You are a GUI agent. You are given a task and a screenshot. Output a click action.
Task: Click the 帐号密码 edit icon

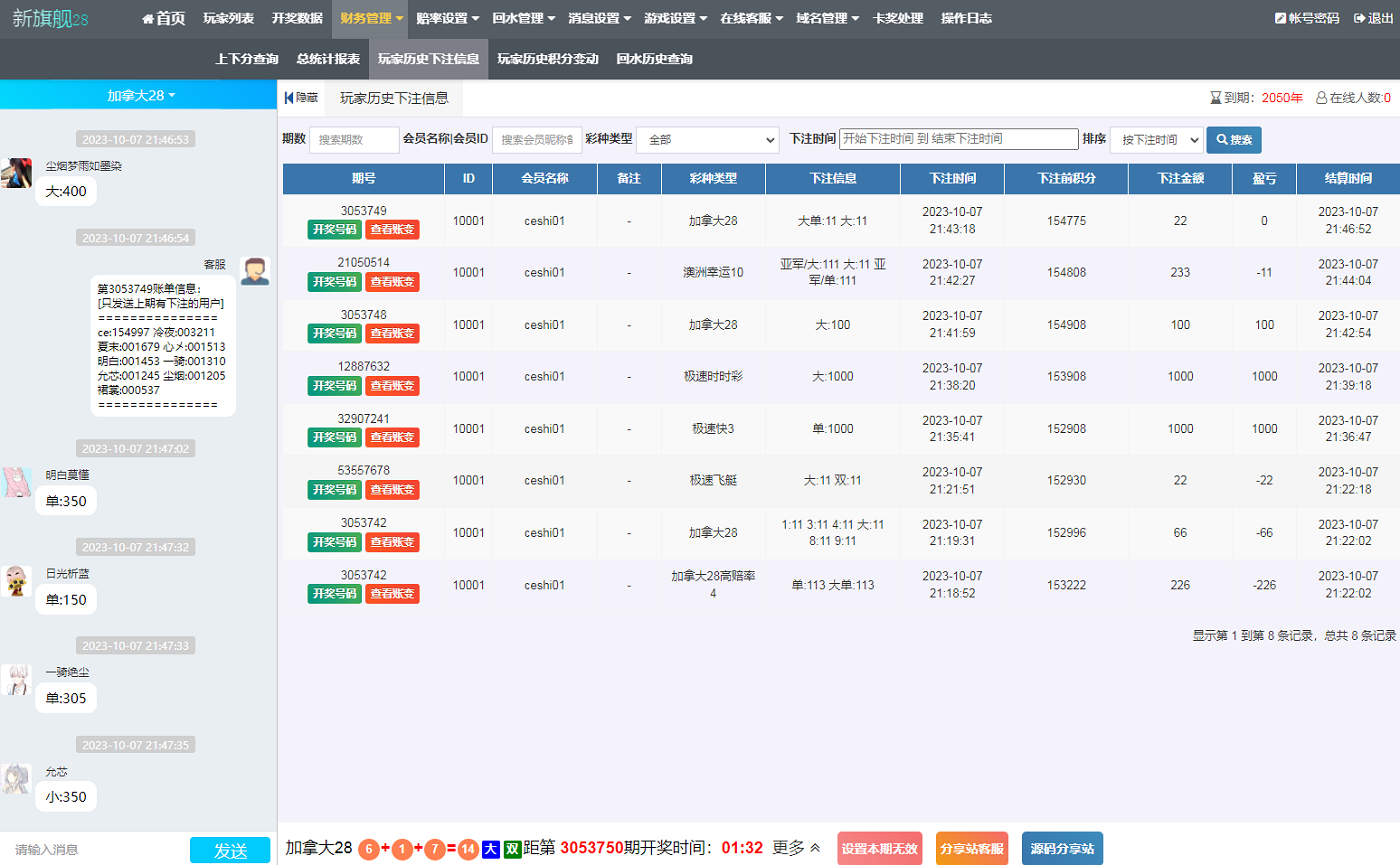[x=1281, y=19]
